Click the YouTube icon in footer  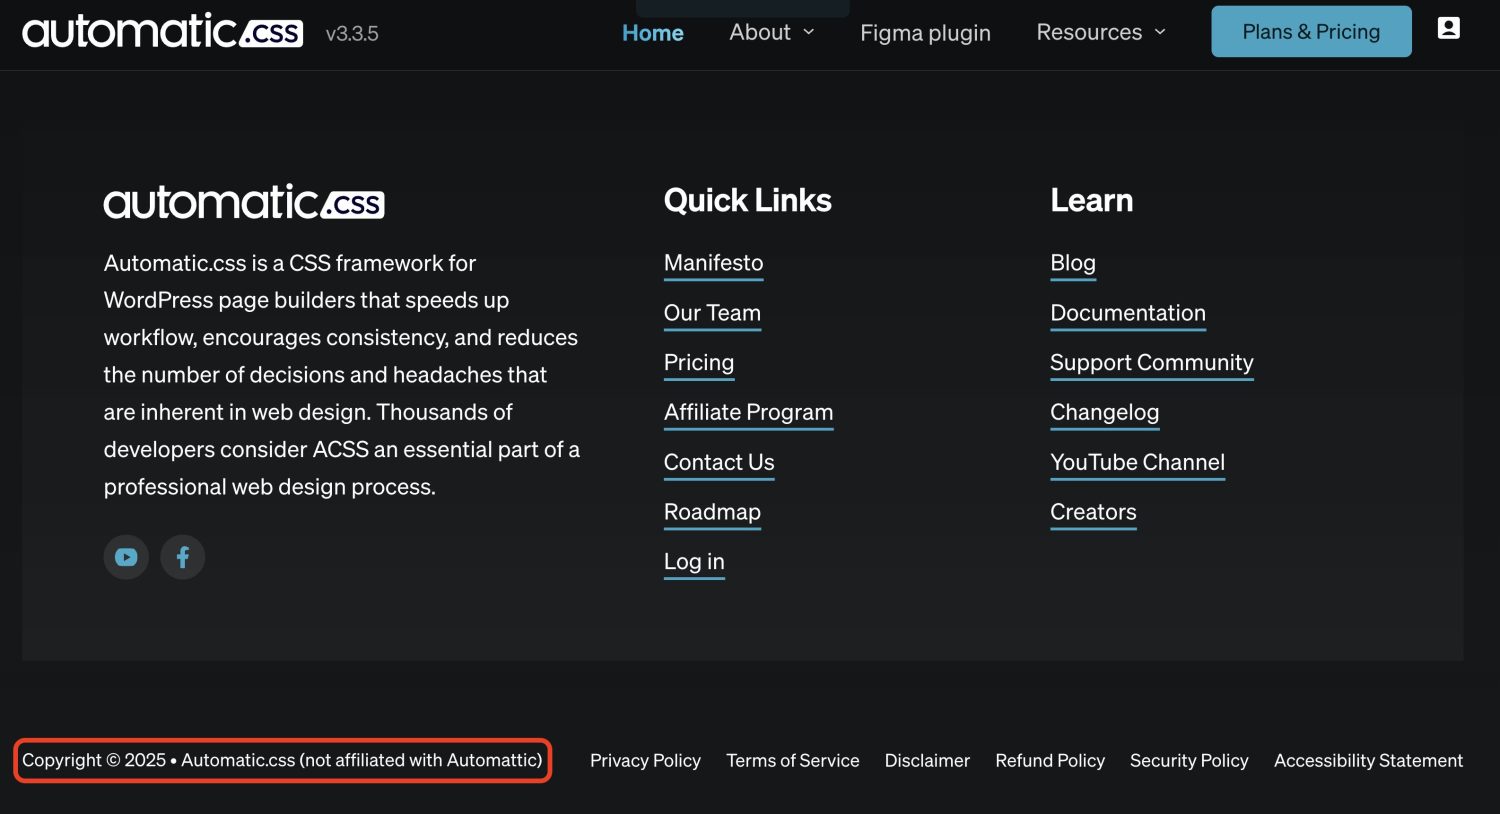click(x=126, y=557)
